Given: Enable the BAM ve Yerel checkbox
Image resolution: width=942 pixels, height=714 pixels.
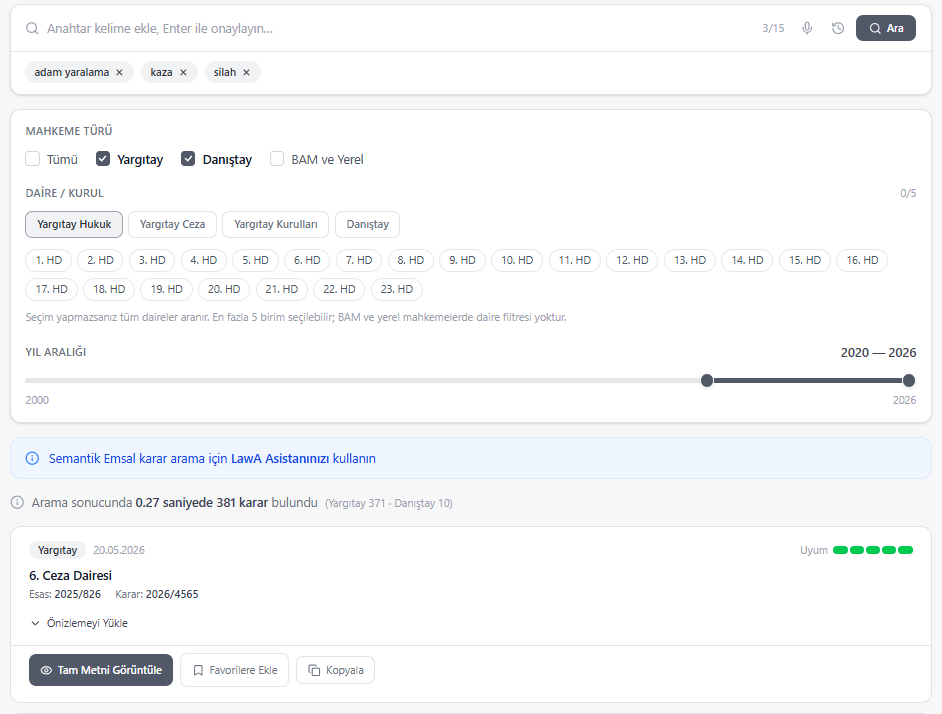Looking at the screenshot, I should tap(277, 159).
